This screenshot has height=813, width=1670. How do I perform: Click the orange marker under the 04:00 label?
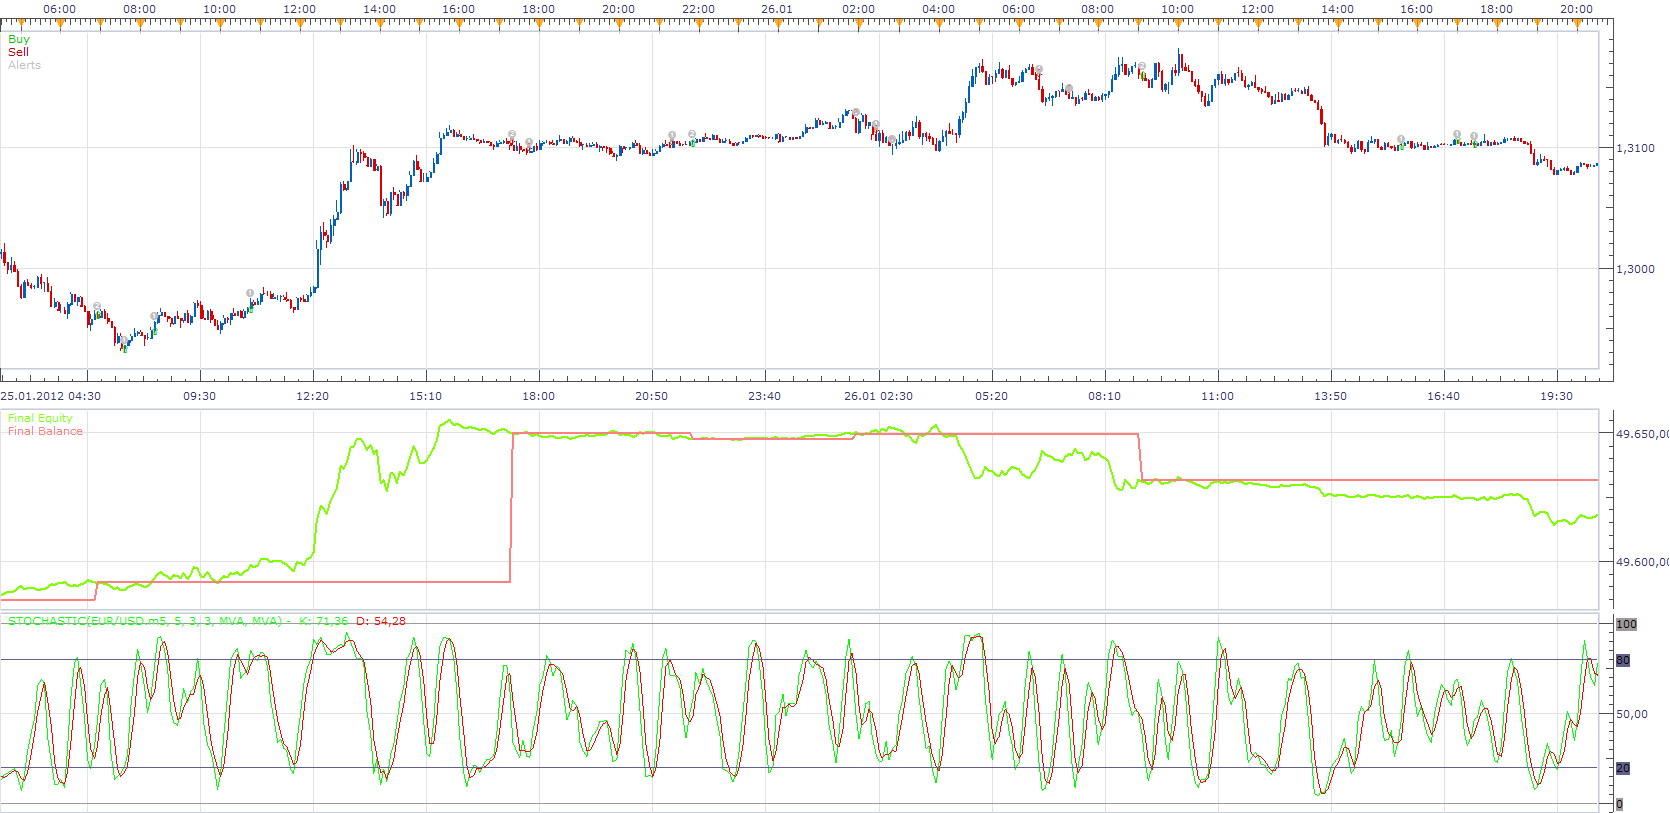pyautogui.click(x=938, y=22)
